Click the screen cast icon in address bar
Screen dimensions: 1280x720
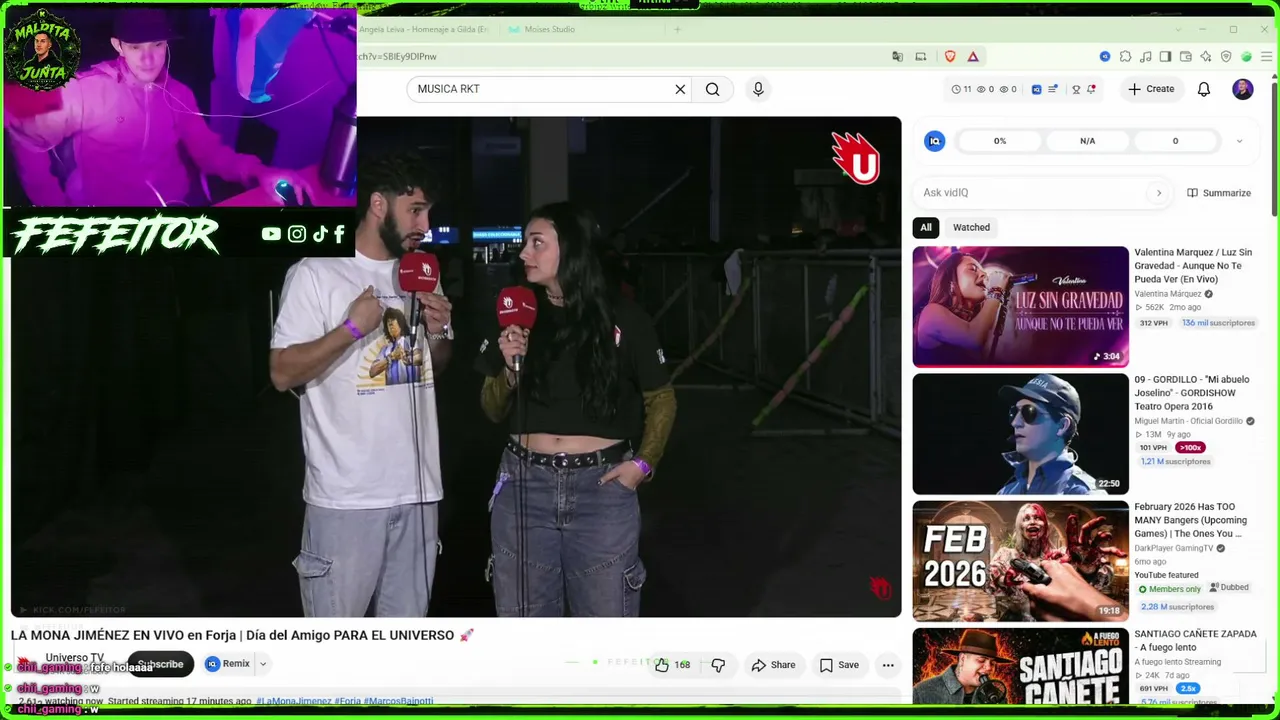[x=921, y=56]
